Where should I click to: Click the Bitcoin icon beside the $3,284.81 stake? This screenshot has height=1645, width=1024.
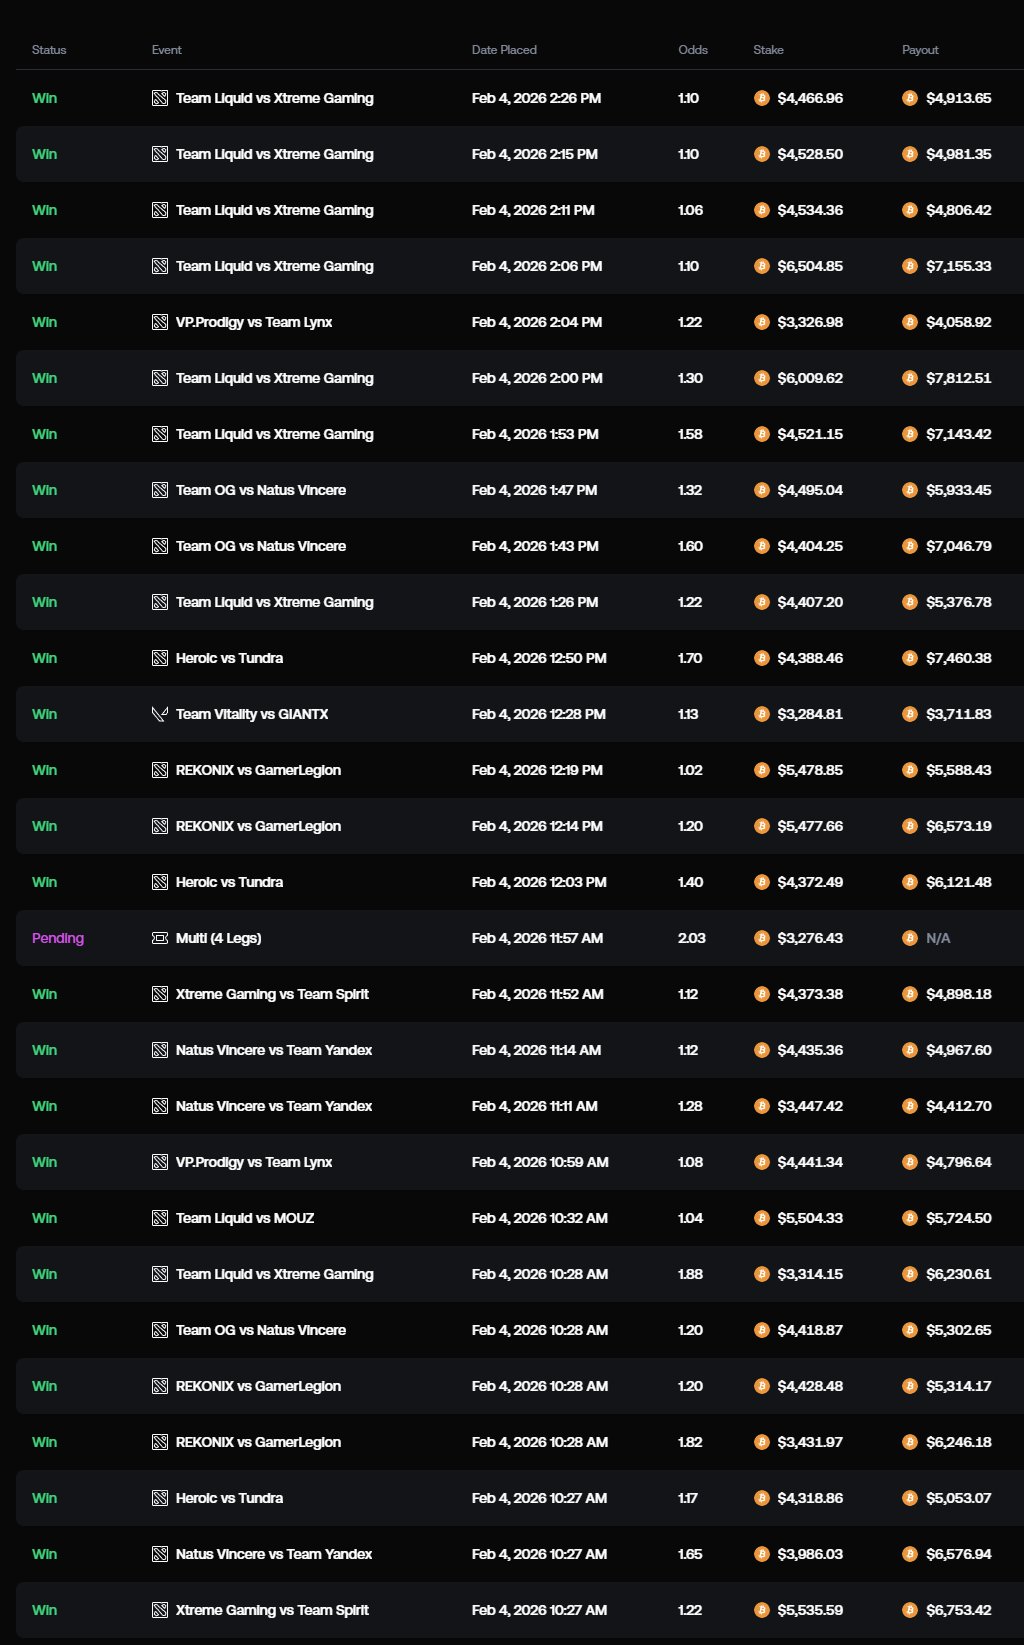click(762, 714)
